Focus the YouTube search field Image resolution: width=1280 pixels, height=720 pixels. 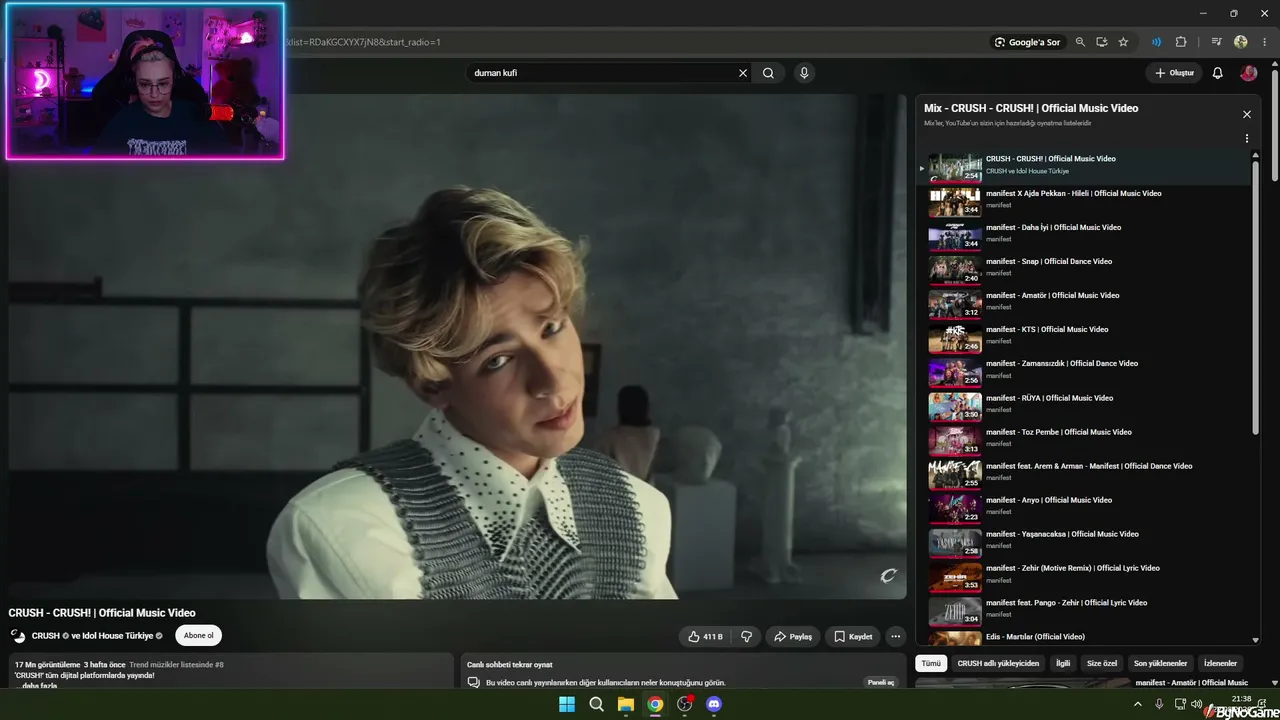pyautogui.click(x=604, y=73)
